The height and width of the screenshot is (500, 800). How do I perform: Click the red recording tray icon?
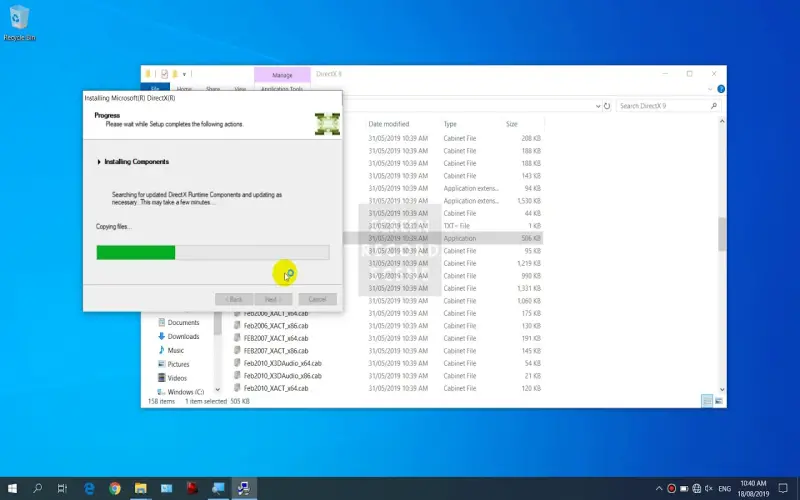coord(671,488)
